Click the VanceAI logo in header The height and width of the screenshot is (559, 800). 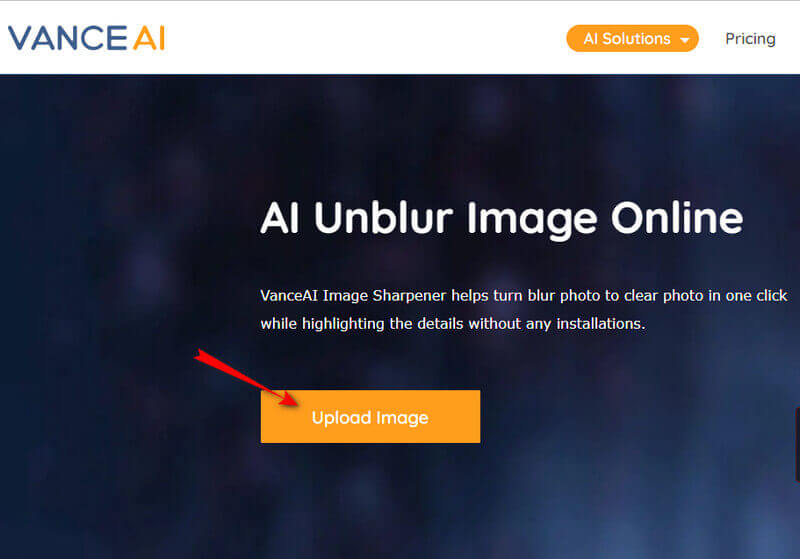click(x=86, y=38)
